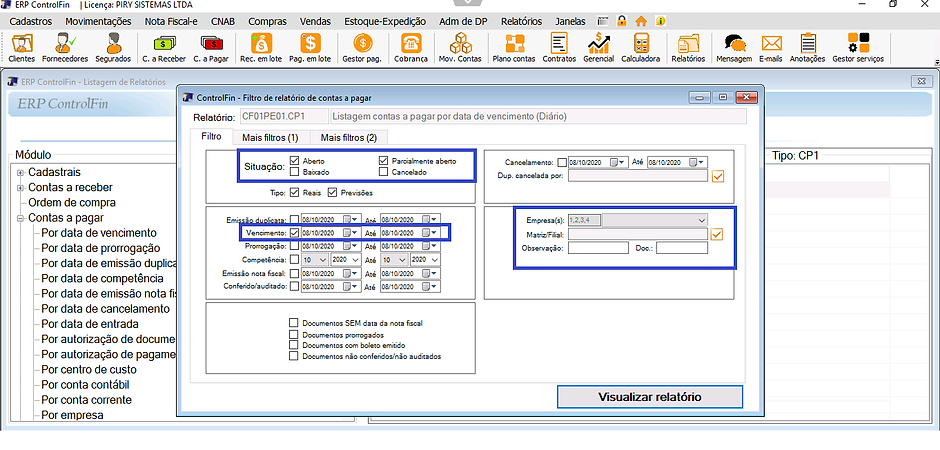Click the Dup. cancelada por field

pyautogui.click(x=638, y=176)
